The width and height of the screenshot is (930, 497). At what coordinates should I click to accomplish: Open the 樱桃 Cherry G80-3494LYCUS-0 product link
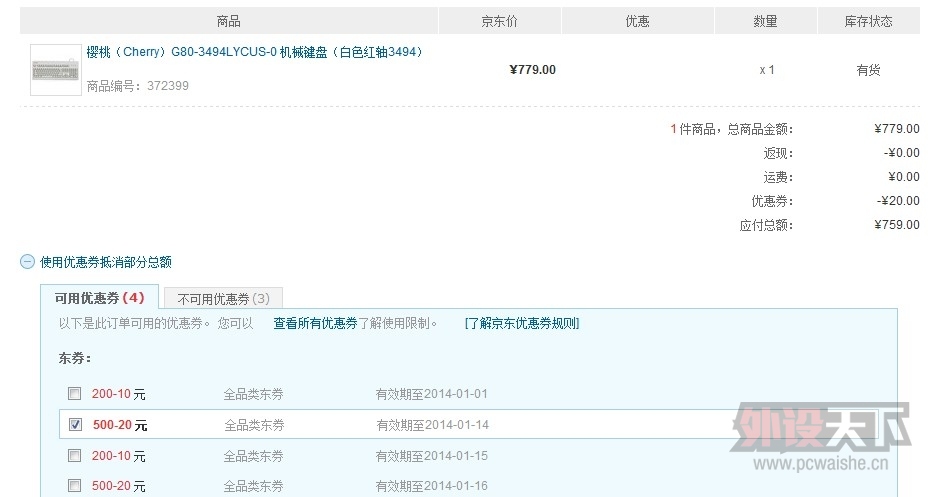(256, 52)
